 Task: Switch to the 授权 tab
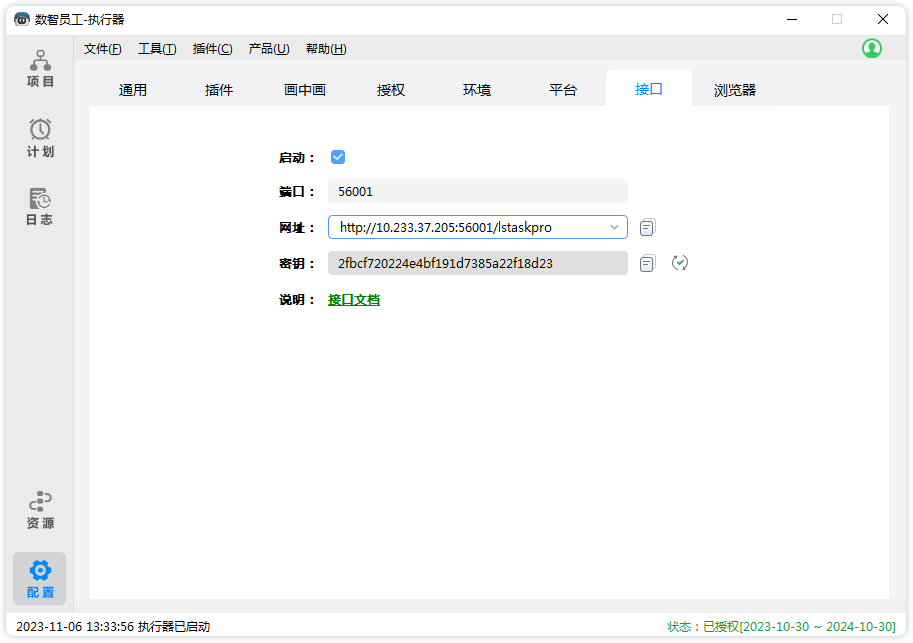click(391, 90)
